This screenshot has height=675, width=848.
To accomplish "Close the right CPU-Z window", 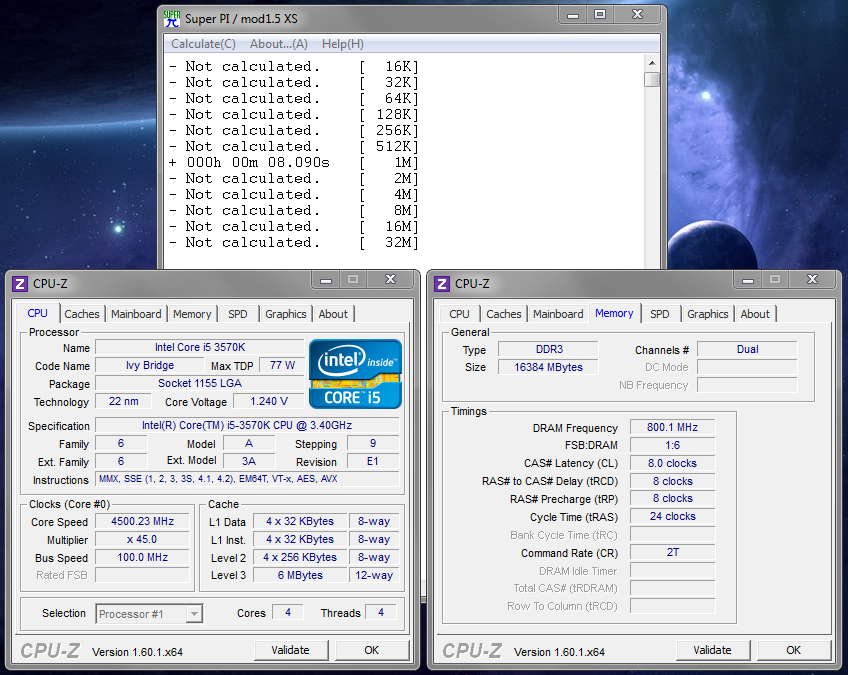I will click(x=812, y=280).
